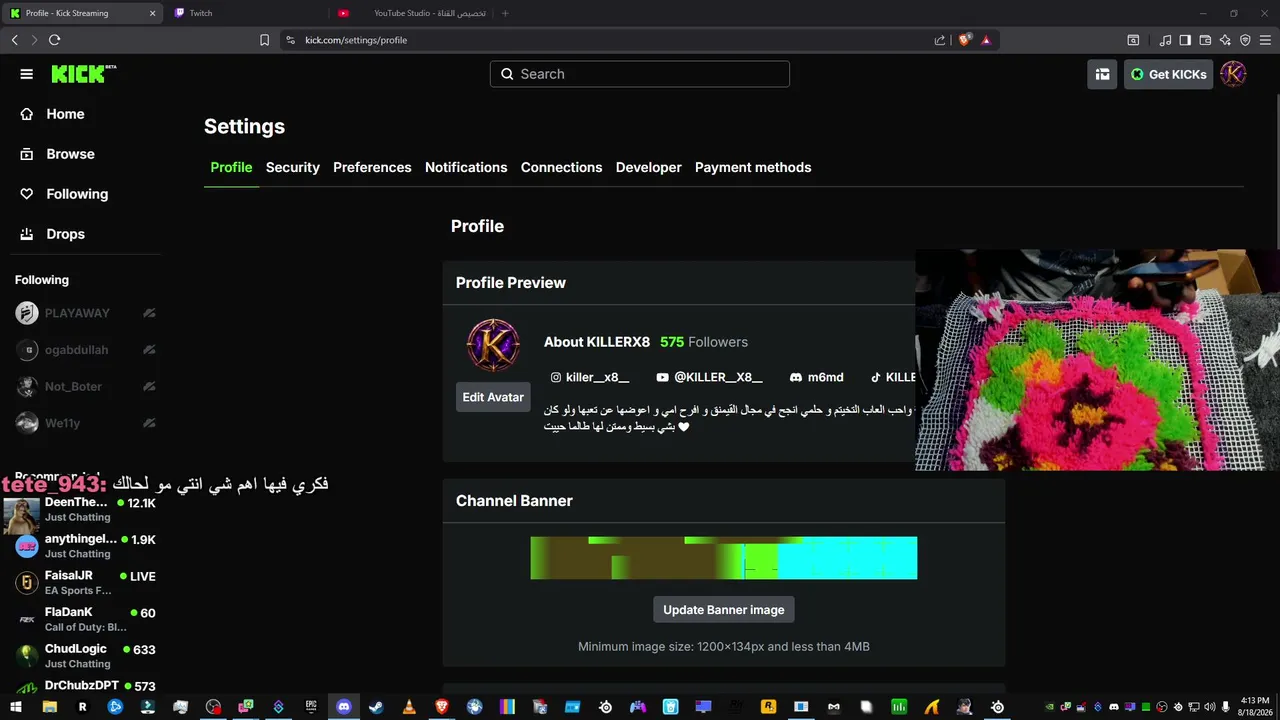The image size is (1280, 720).
Task: Open the Brave Shields icon
Action: click(x=965, y=40)
